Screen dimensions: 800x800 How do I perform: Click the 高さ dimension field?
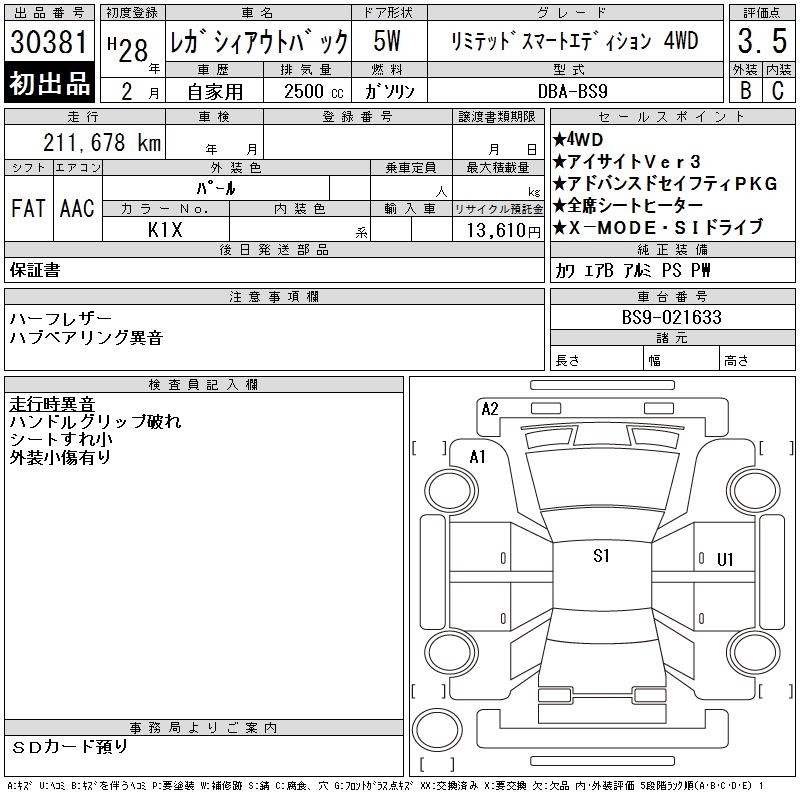pos(757,358)
